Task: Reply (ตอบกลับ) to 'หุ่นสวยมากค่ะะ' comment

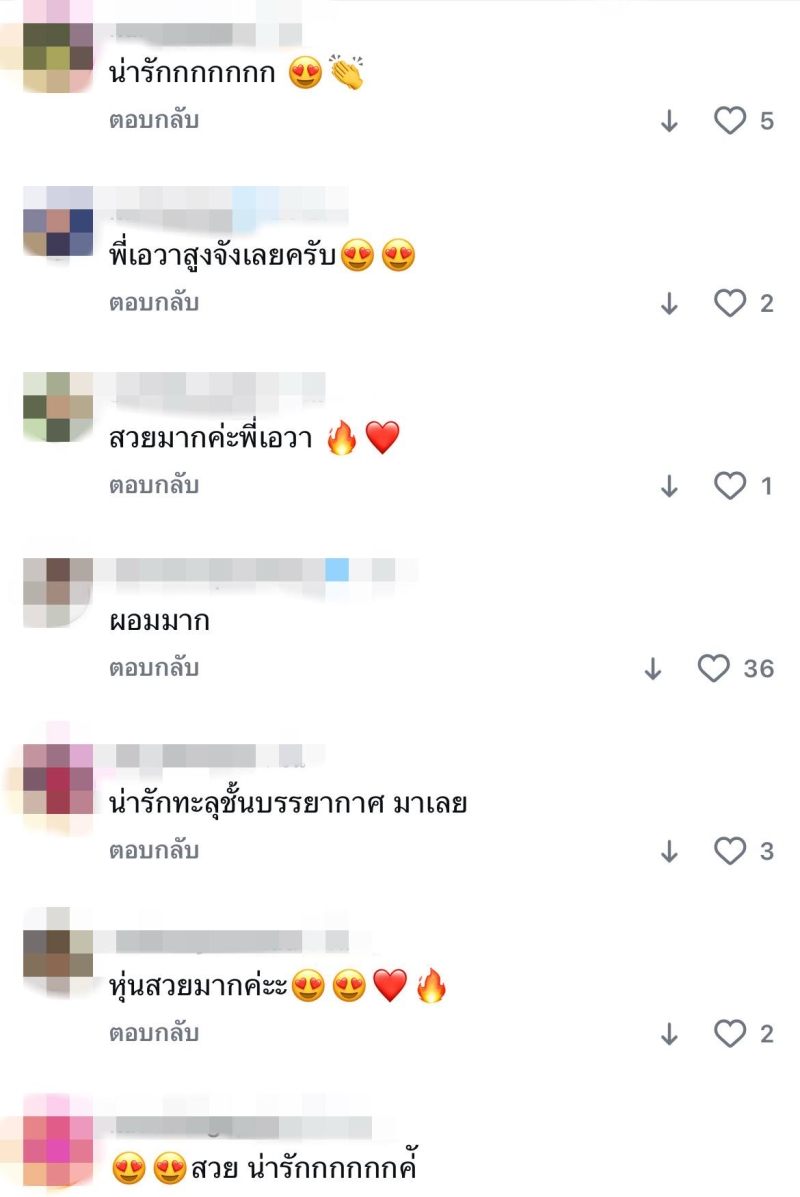Action: click(x=154, y=1033)
